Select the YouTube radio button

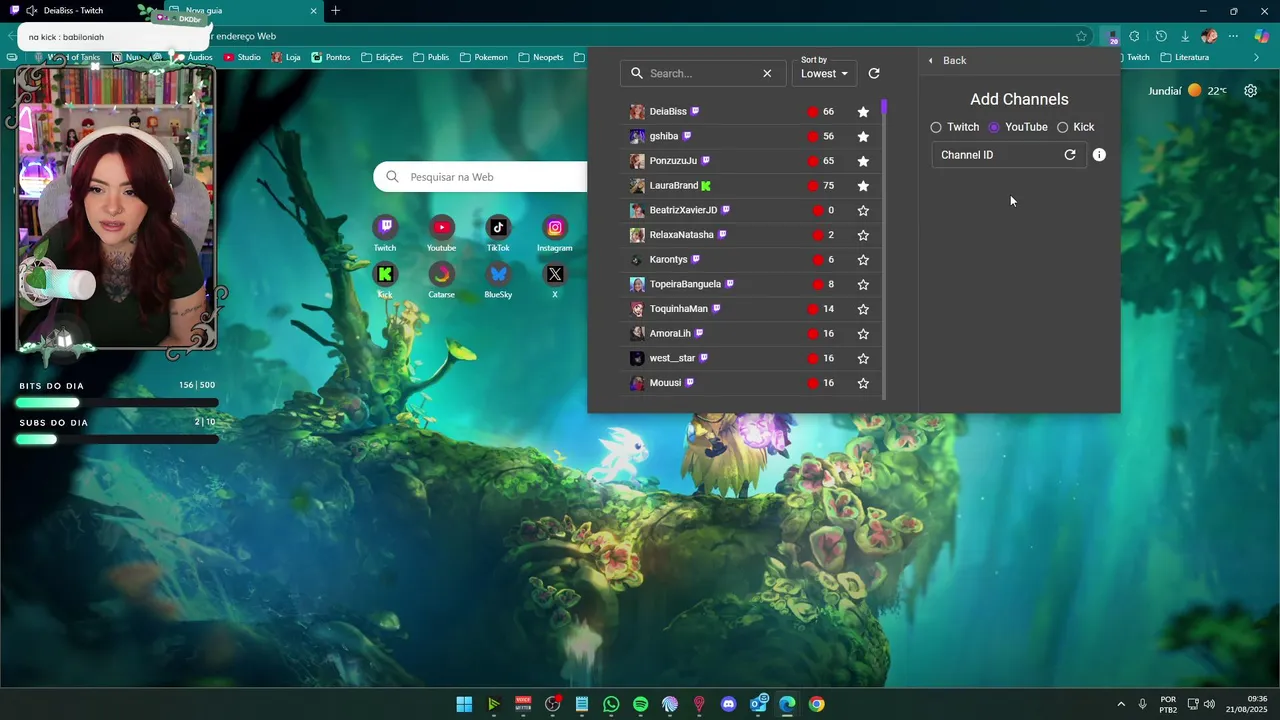pyautogui.click(x=994, y=127)
